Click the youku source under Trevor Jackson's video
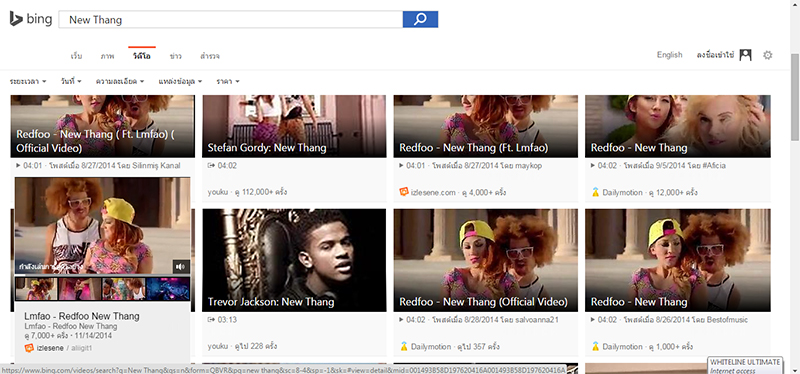The width and height of the screenshot is (800, 374). [x=217, y=346]
